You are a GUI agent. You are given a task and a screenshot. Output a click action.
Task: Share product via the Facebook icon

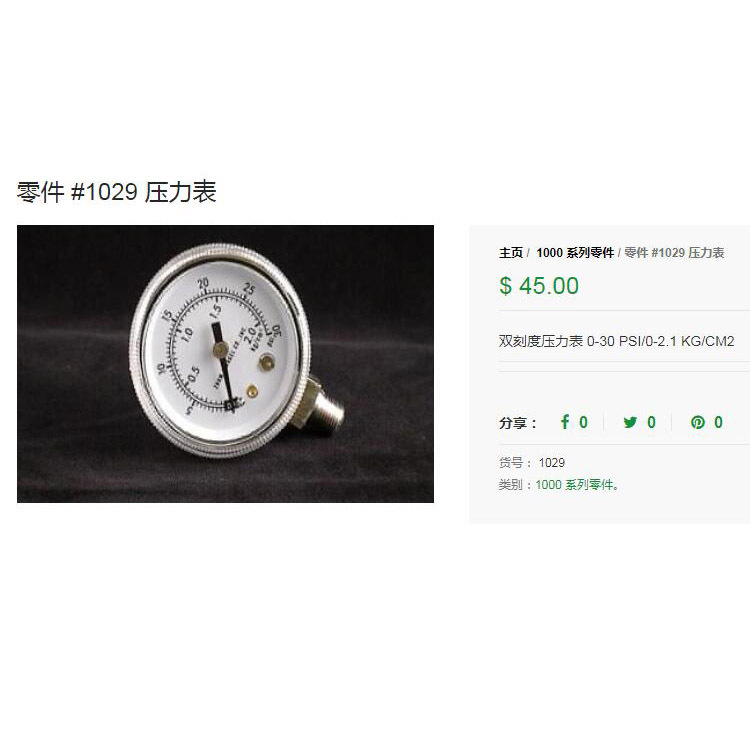[565, 422]
